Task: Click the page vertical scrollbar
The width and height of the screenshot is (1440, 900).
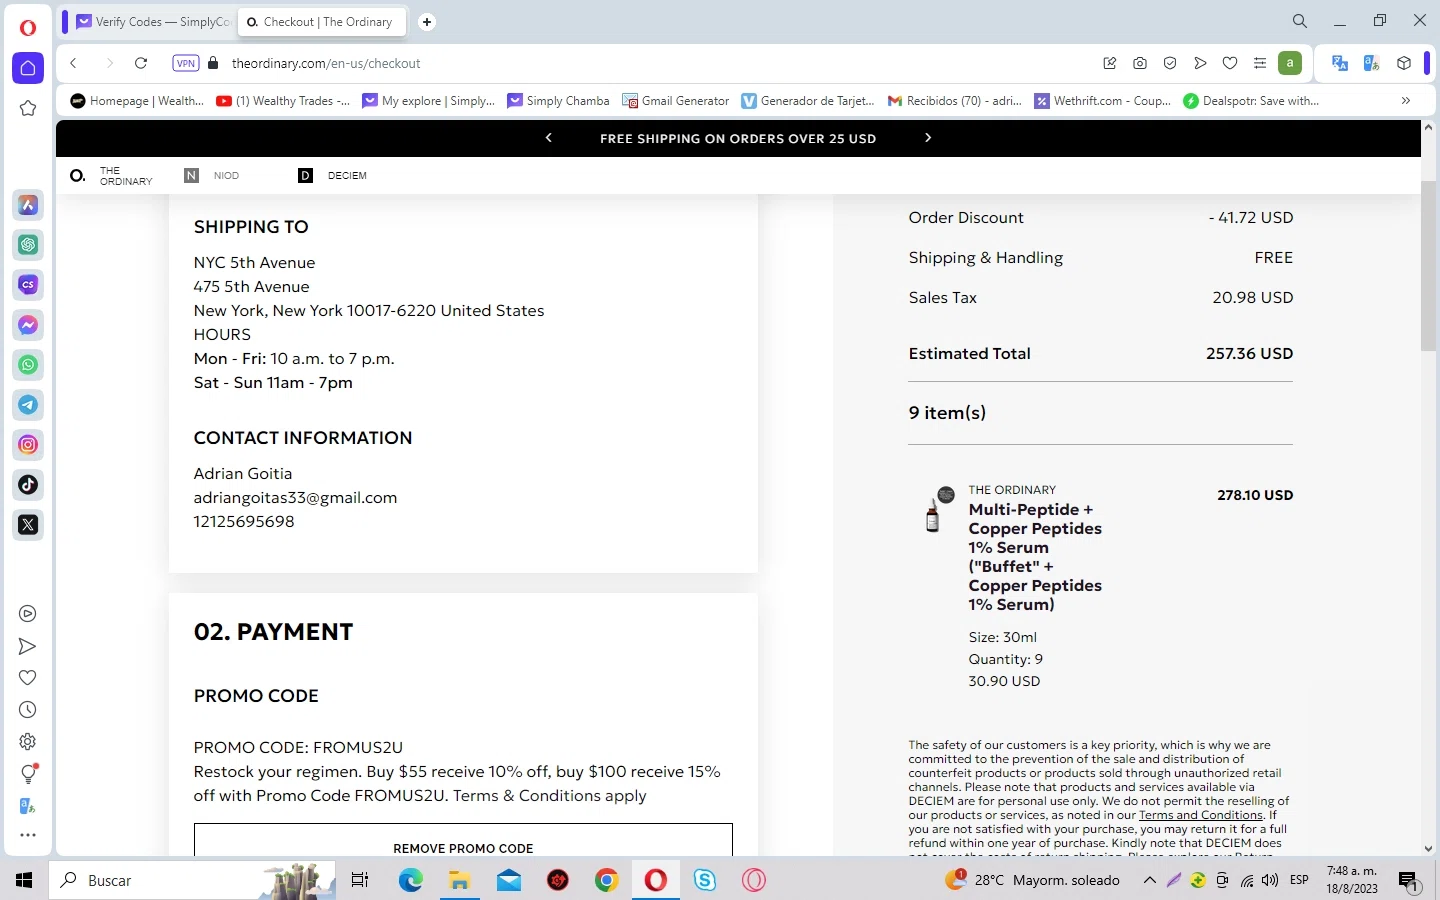Action: tap(1428, 266)
